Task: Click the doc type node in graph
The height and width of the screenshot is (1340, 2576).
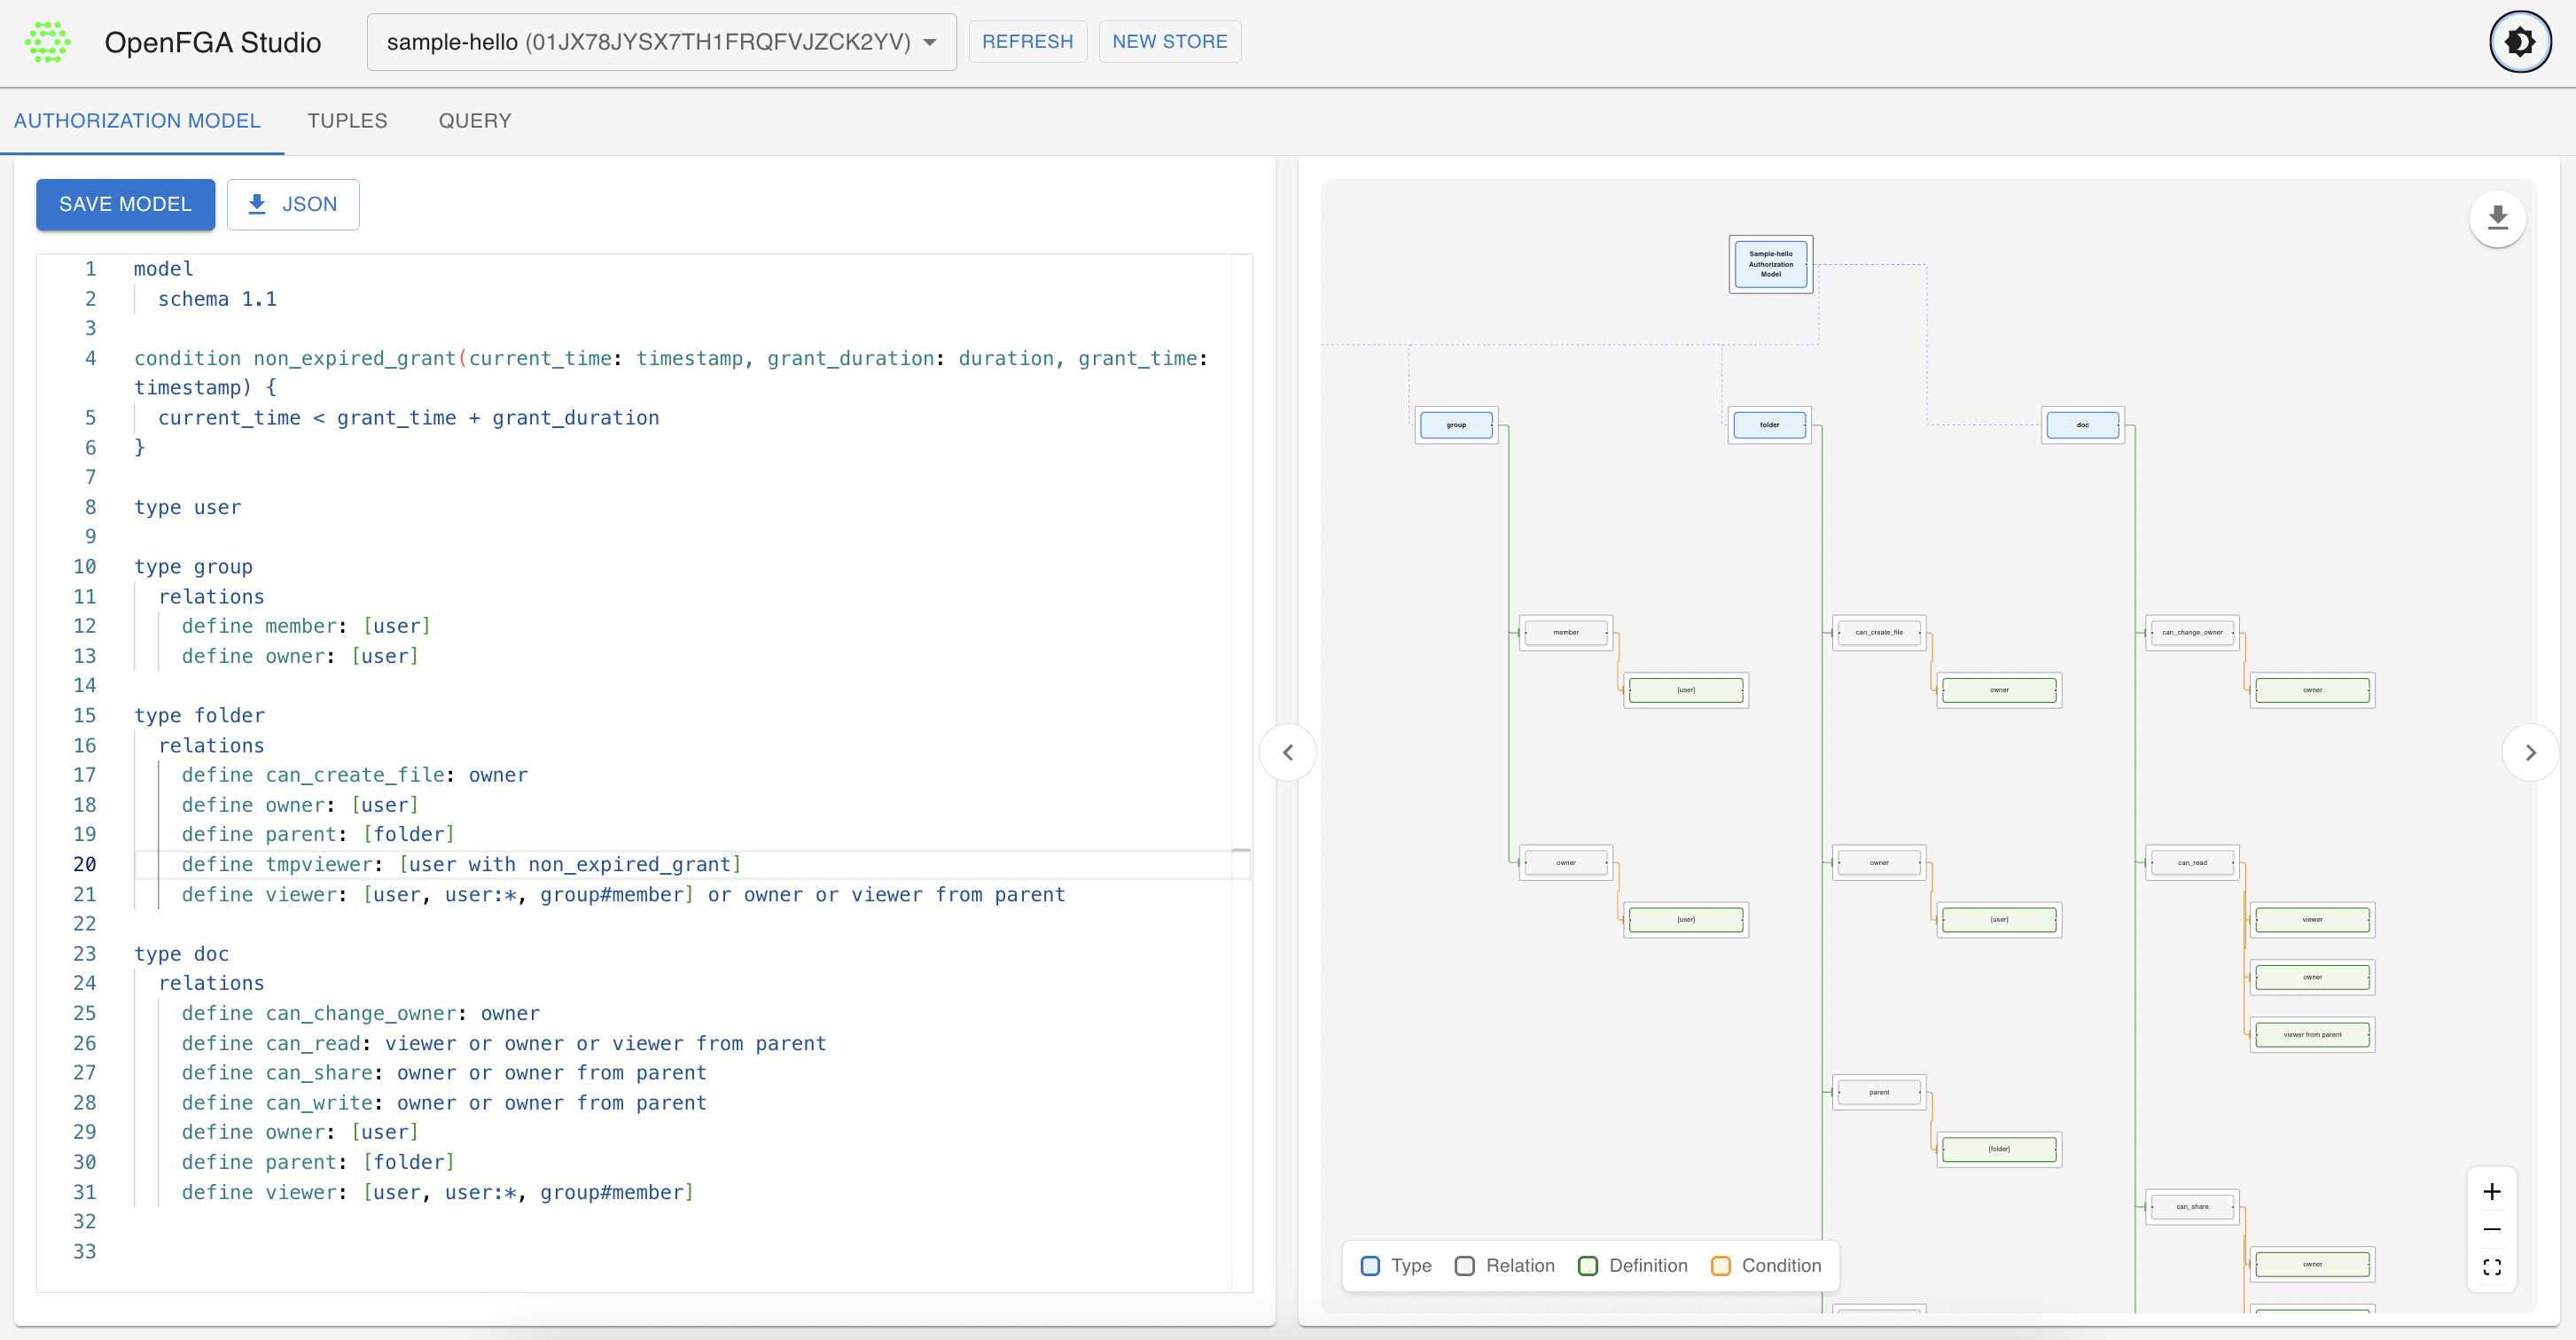Action: tap(2082, 425)
